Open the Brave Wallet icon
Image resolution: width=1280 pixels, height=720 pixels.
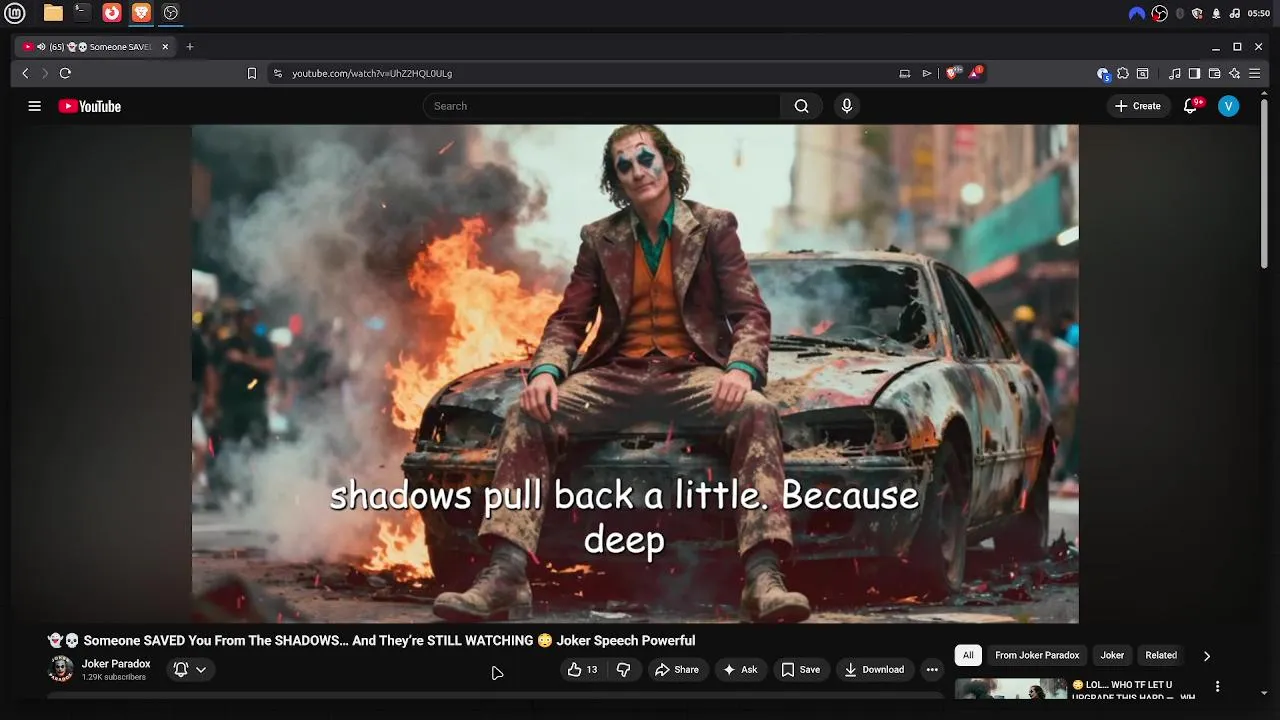[x=1214, y=73]
